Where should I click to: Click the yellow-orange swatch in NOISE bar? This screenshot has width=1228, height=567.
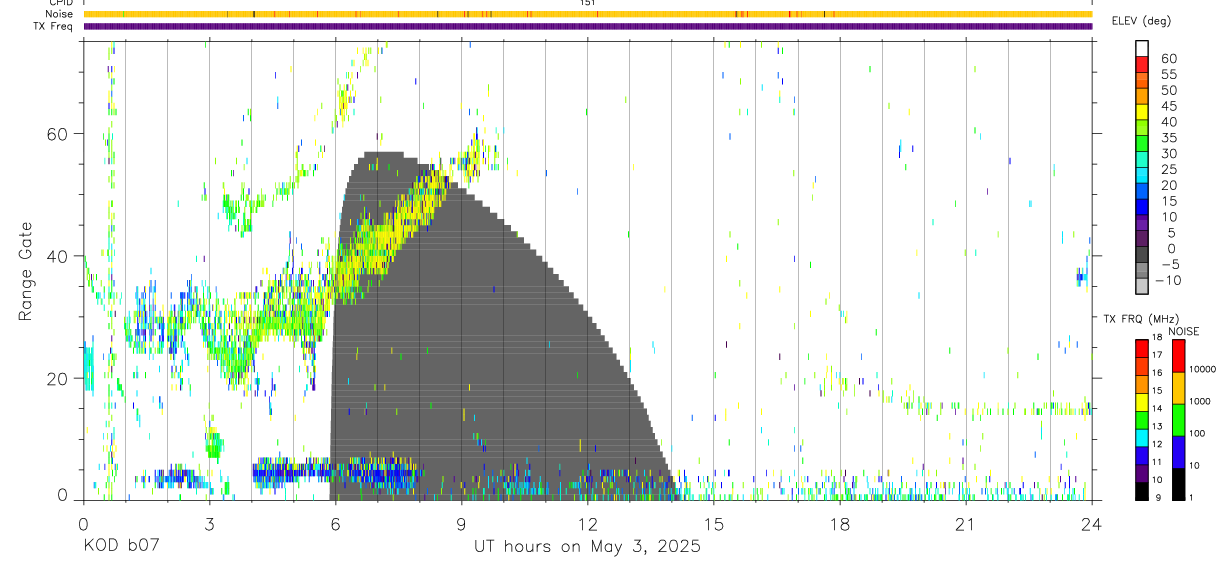pyautogui.click(x=1178, y=388)
